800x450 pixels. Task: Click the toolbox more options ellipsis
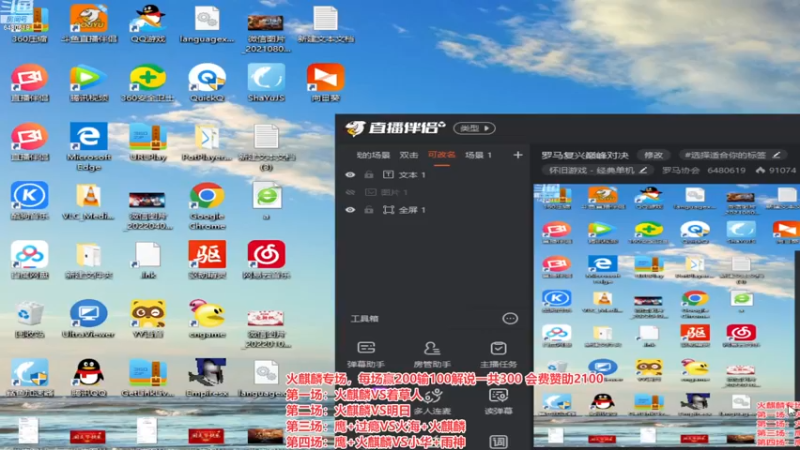[x=510, y=318]
